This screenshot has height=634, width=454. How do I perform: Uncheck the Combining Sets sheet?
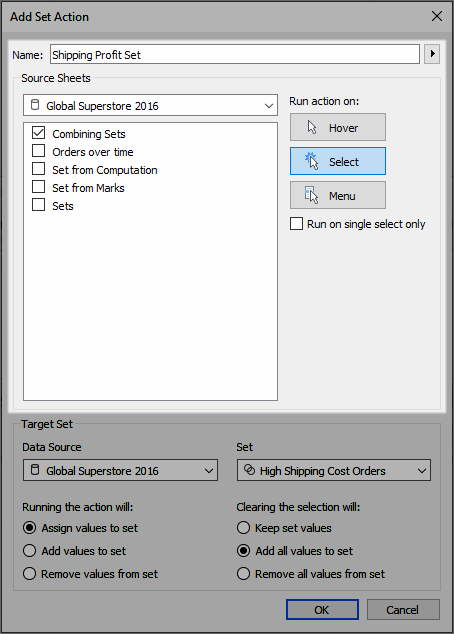coord(38,133)
